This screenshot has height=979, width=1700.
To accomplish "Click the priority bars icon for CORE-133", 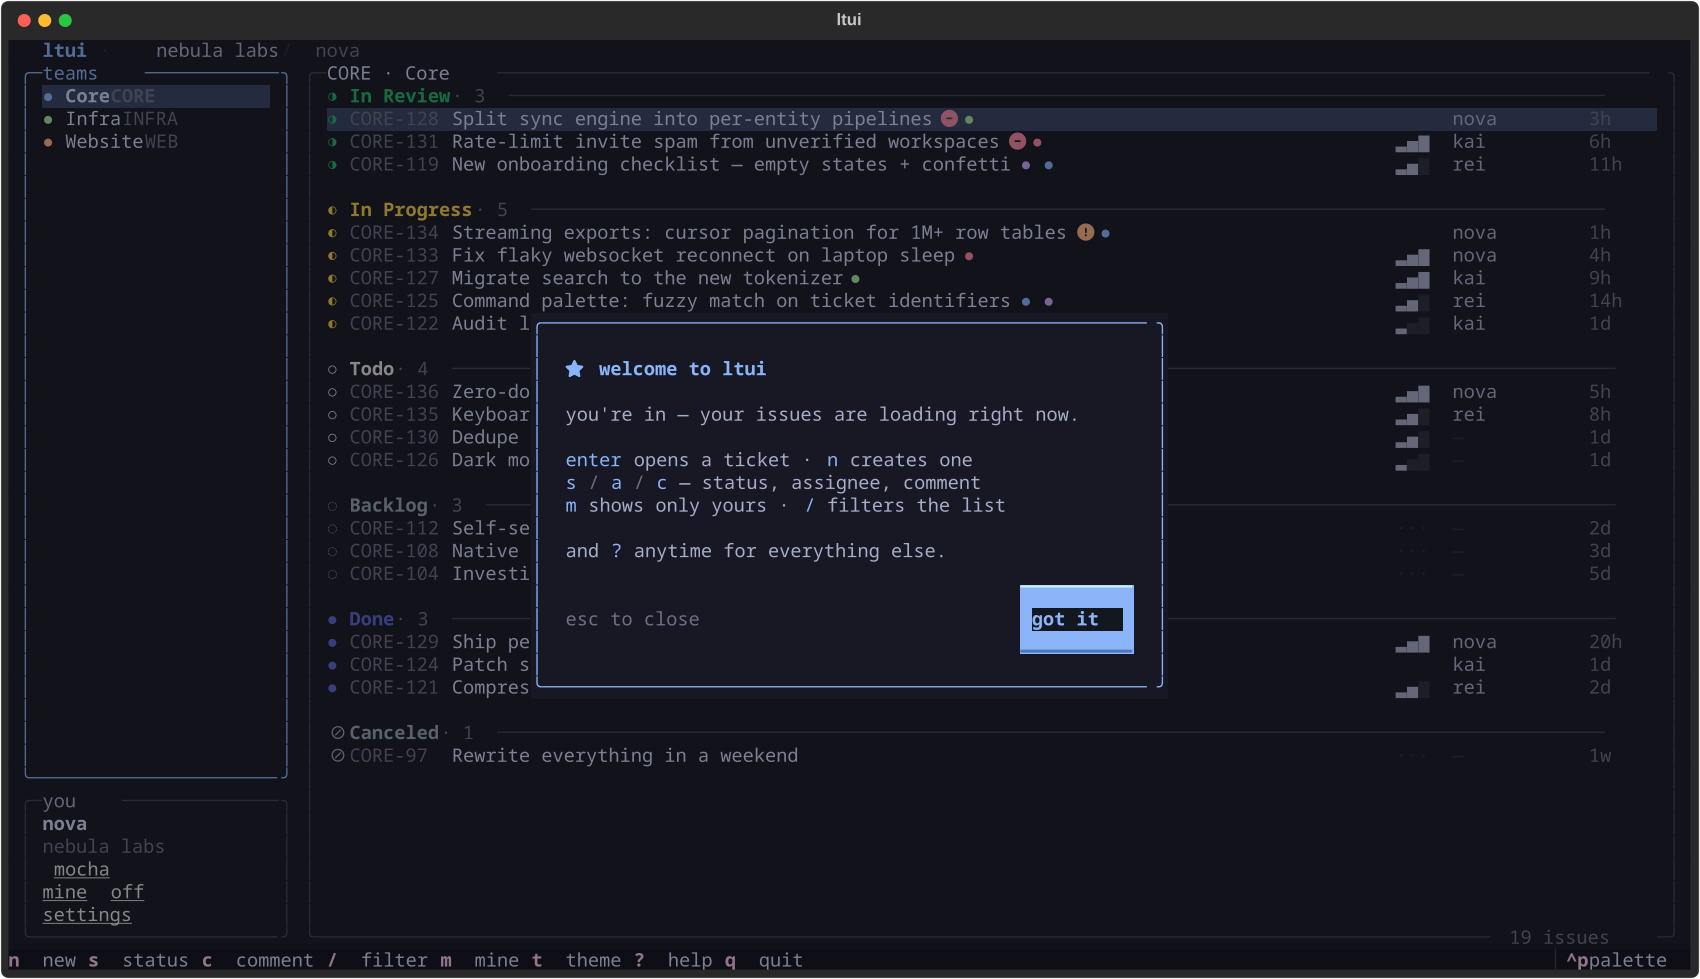I will pos(1413,256).
